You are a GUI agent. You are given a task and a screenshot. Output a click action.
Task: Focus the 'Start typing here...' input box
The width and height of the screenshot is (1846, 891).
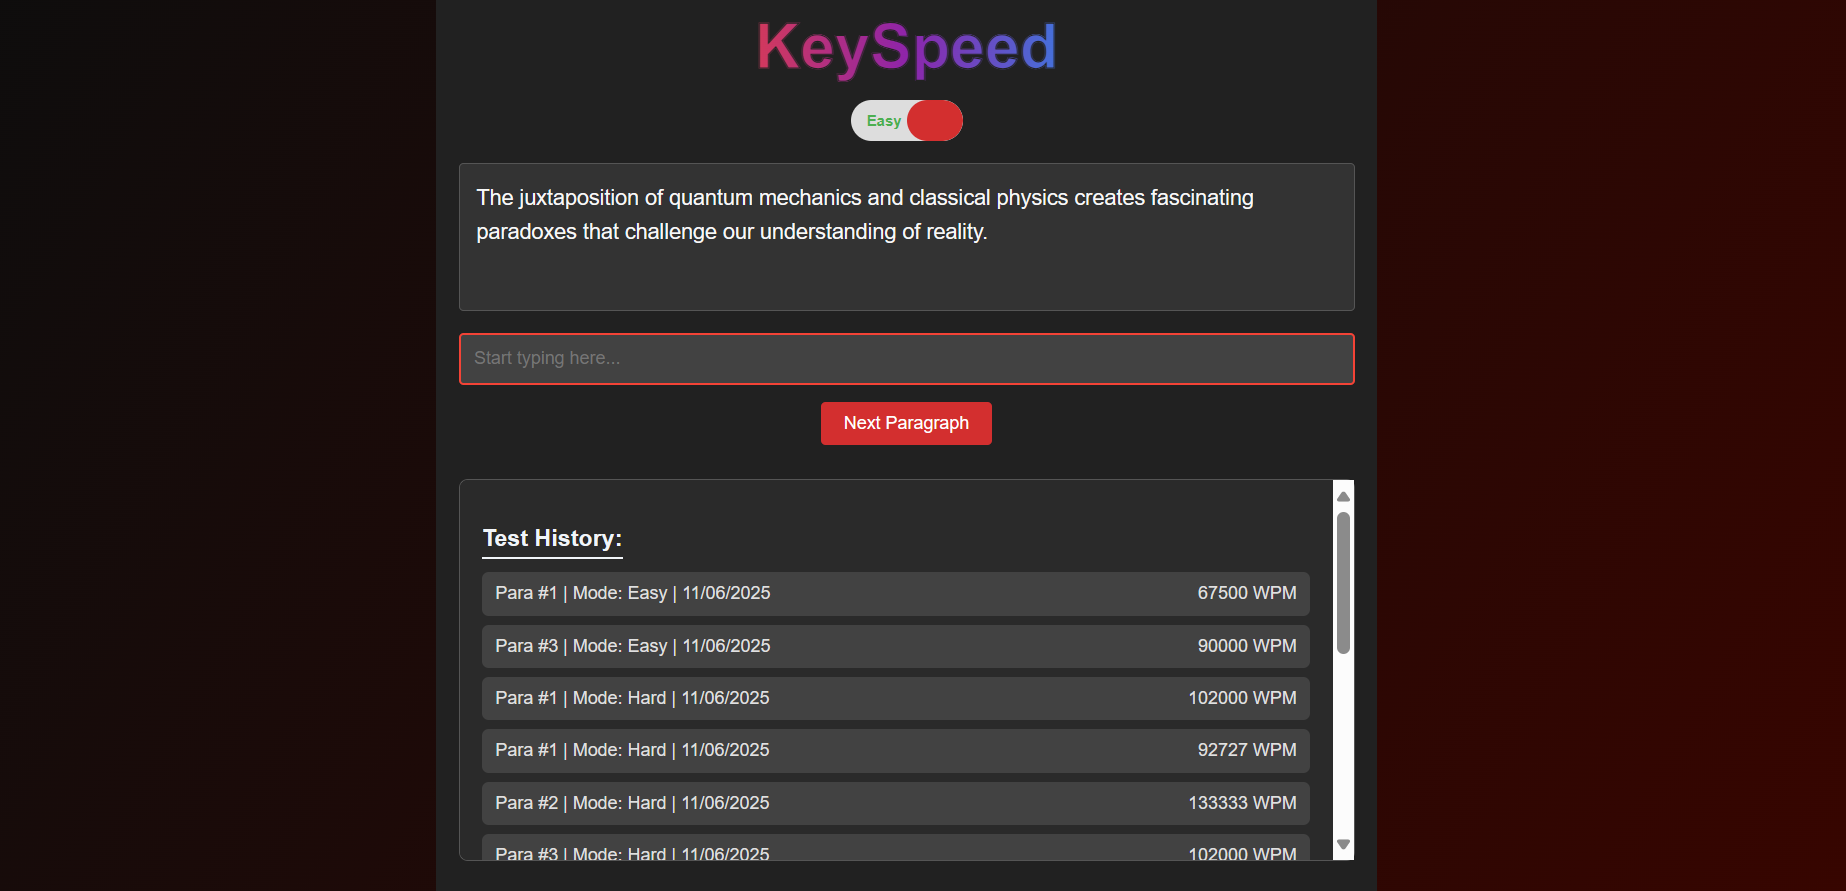(x=906, y=359)
